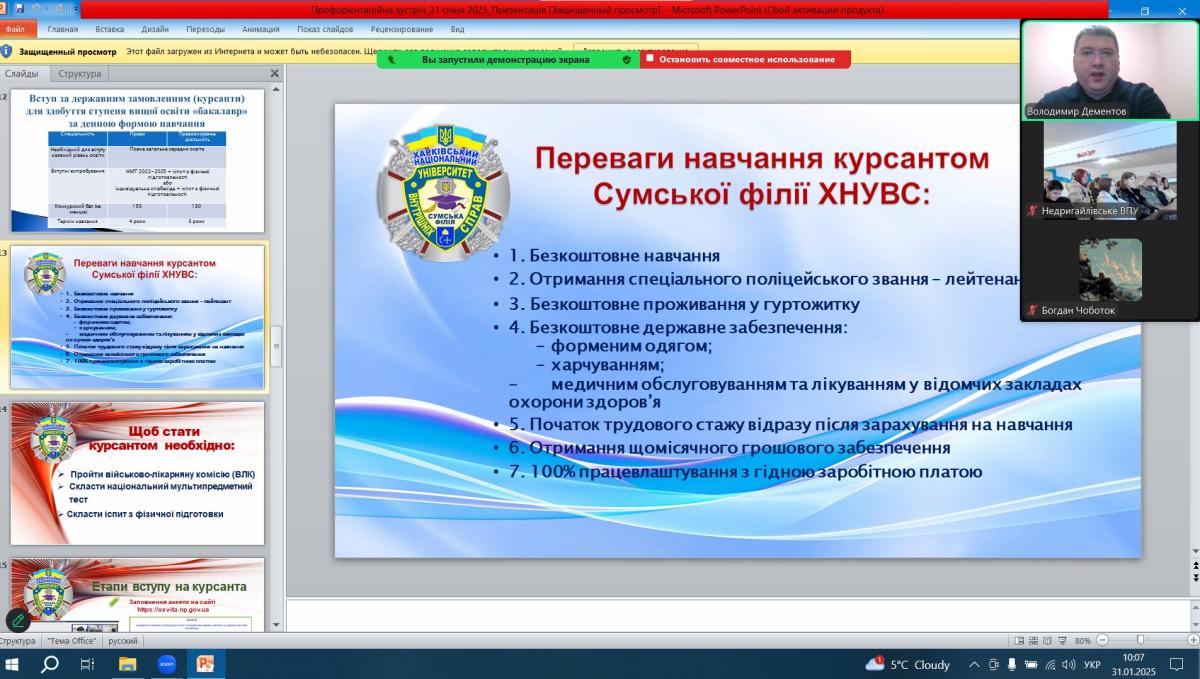
Task: Close the slides thumbnail pane
Action: 275,74
